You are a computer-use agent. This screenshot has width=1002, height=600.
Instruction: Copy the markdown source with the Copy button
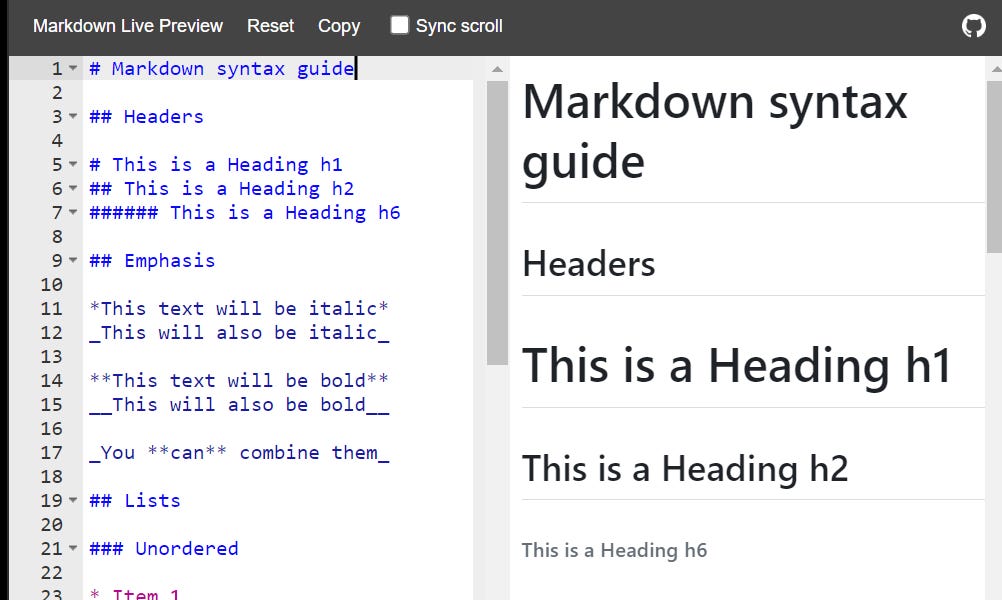[x=339, y=26]
